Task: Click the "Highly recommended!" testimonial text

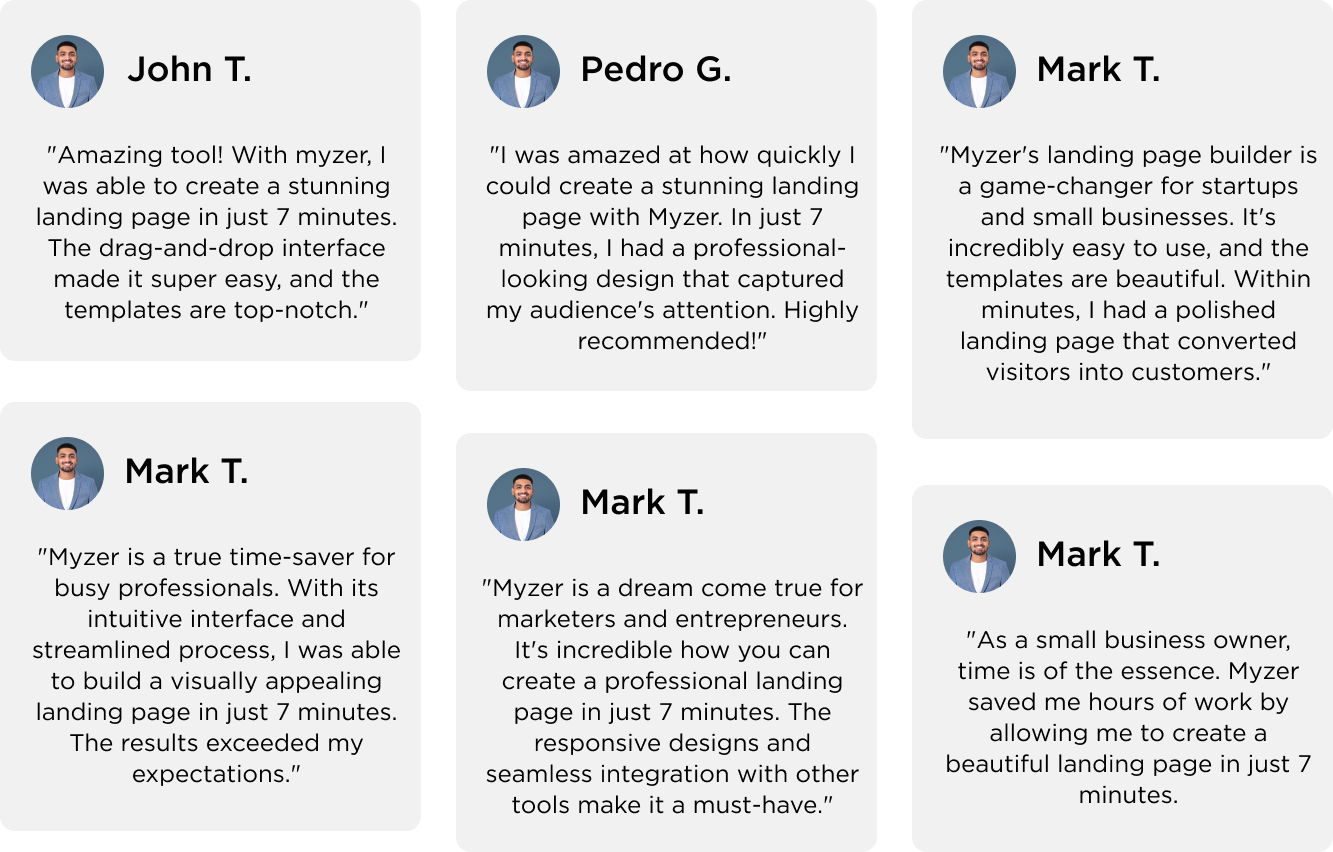Action: point(671,326)
